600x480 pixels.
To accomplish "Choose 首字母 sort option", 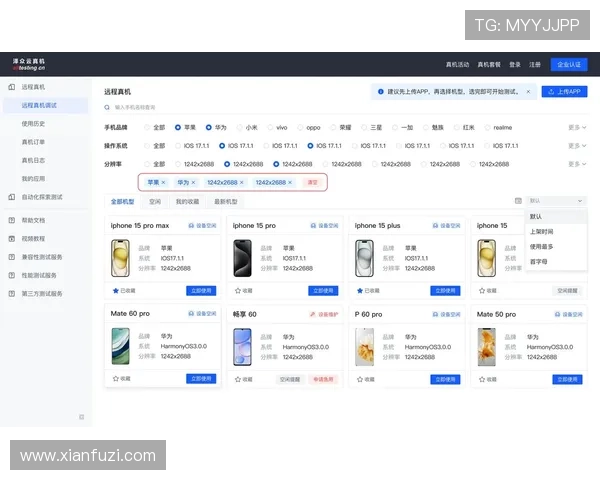I will 556,262.
